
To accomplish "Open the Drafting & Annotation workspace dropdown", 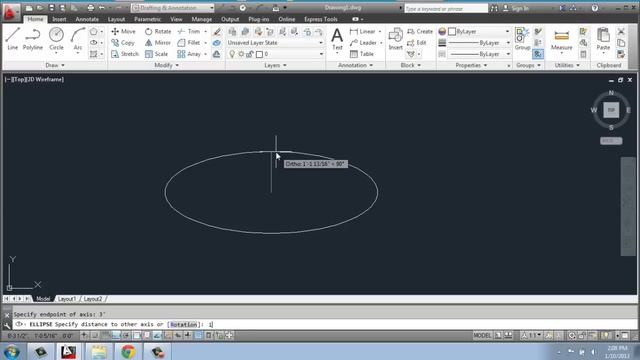I will [172, 8].
